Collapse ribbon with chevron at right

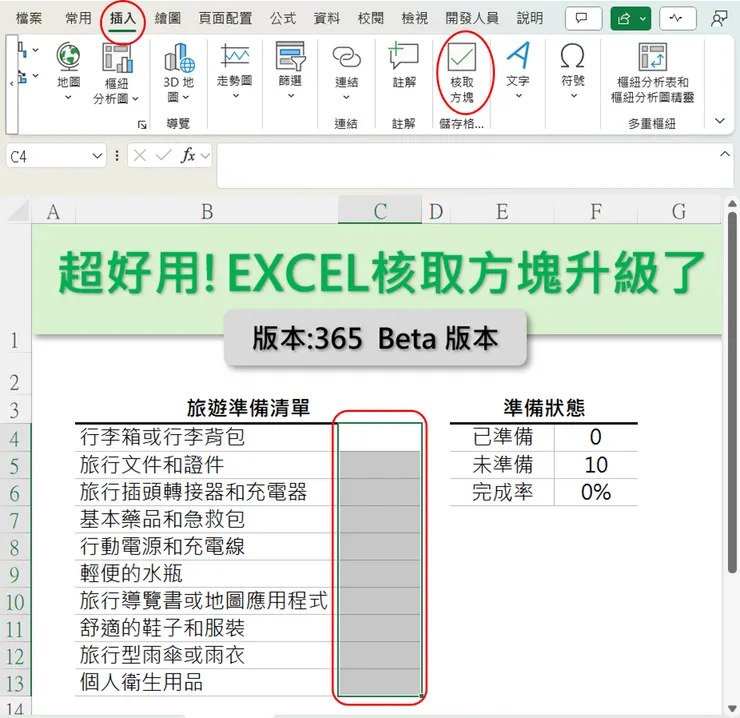click(720, 121)
